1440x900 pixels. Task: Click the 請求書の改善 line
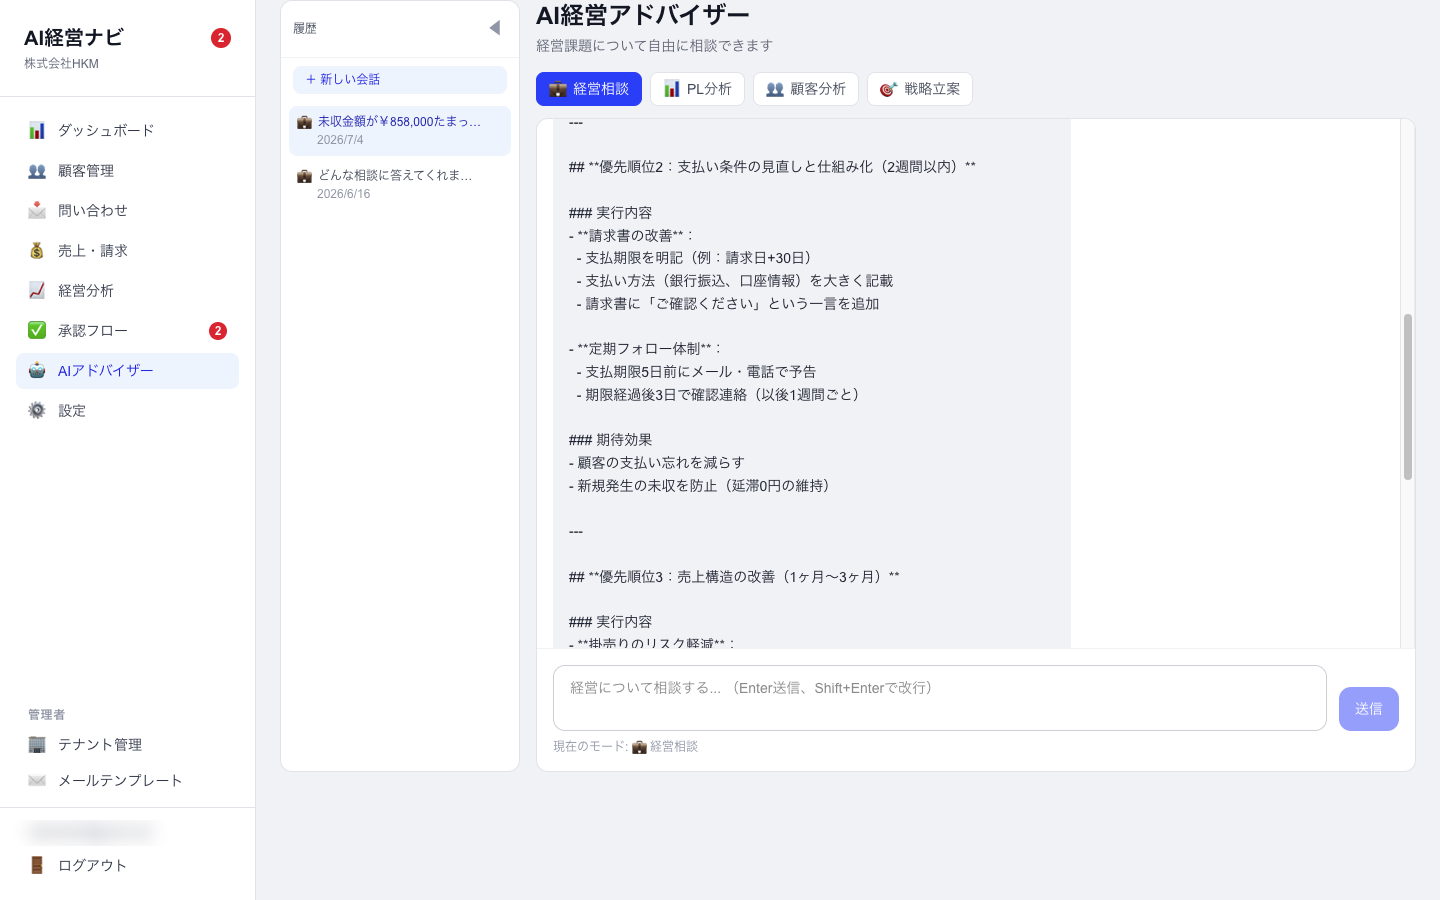(632, 236)
